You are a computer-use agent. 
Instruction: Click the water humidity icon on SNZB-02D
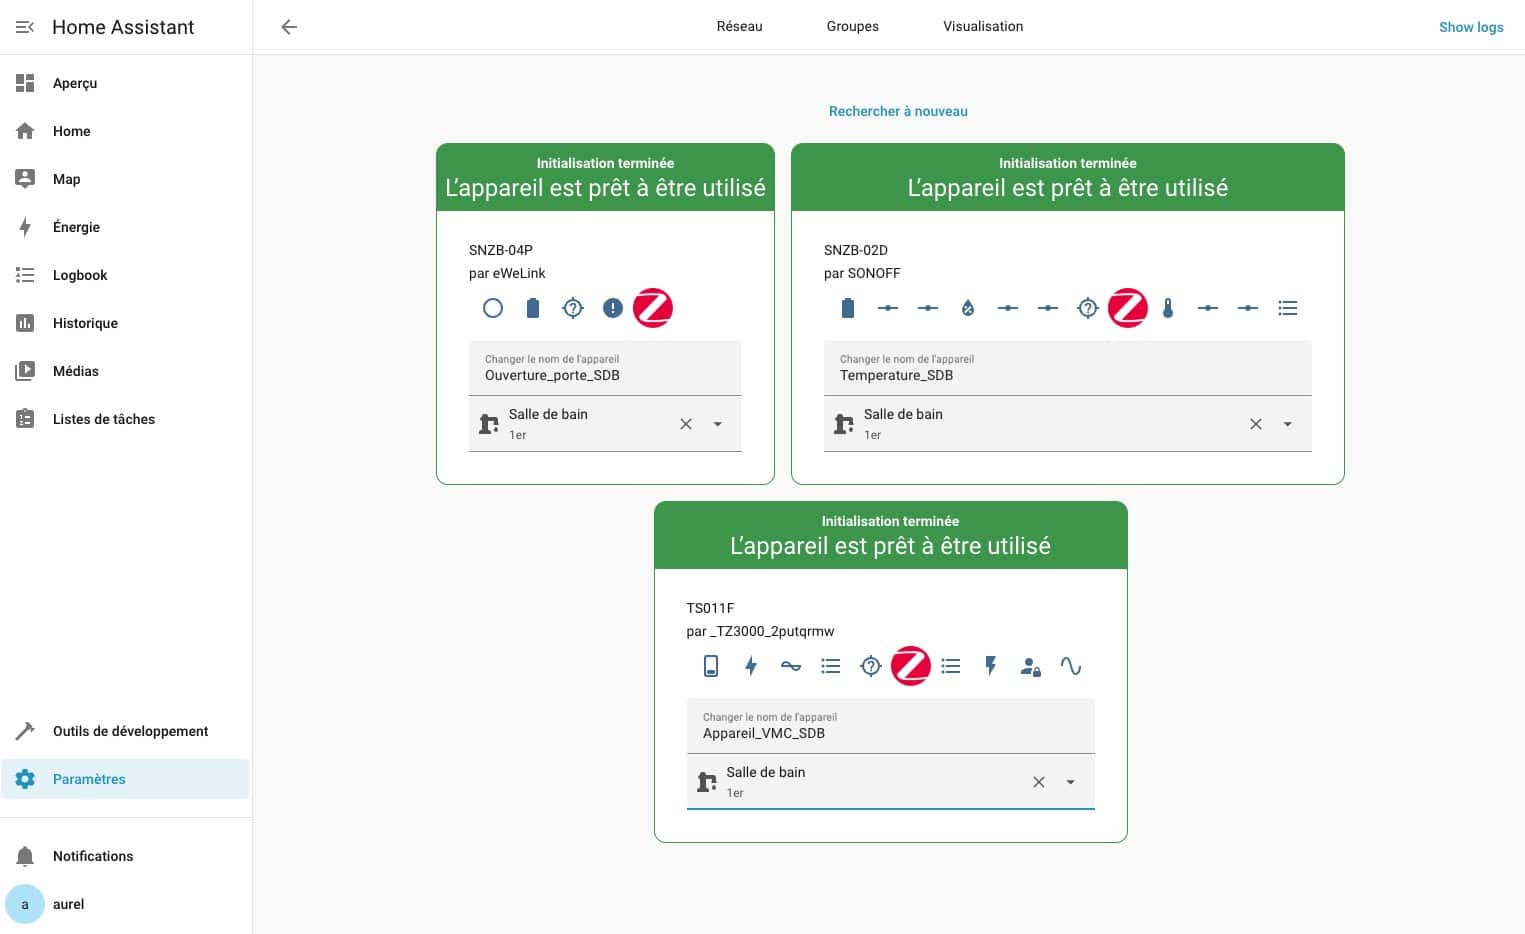point(968,308)
